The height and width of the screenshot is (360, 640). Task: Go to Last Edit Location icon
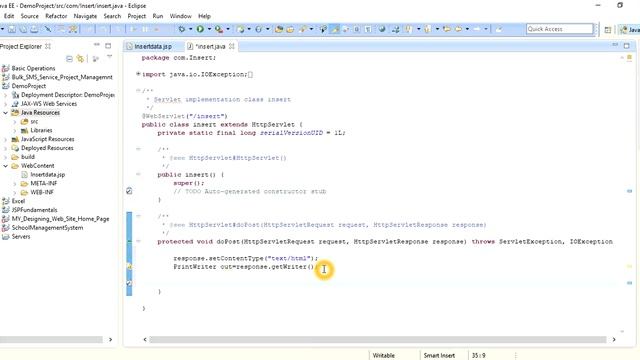pos(447,29)
